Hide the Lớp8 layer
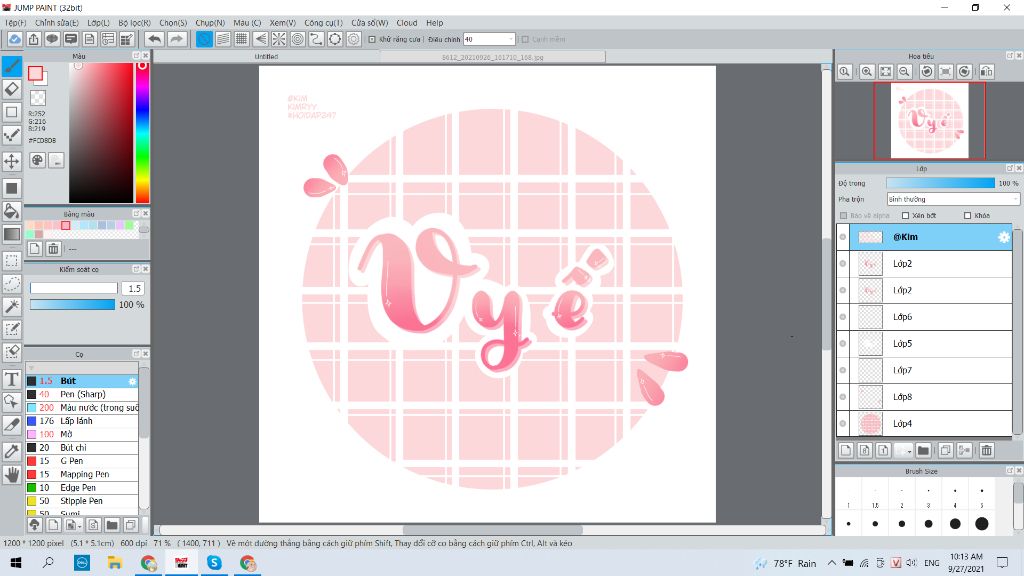 842,397
